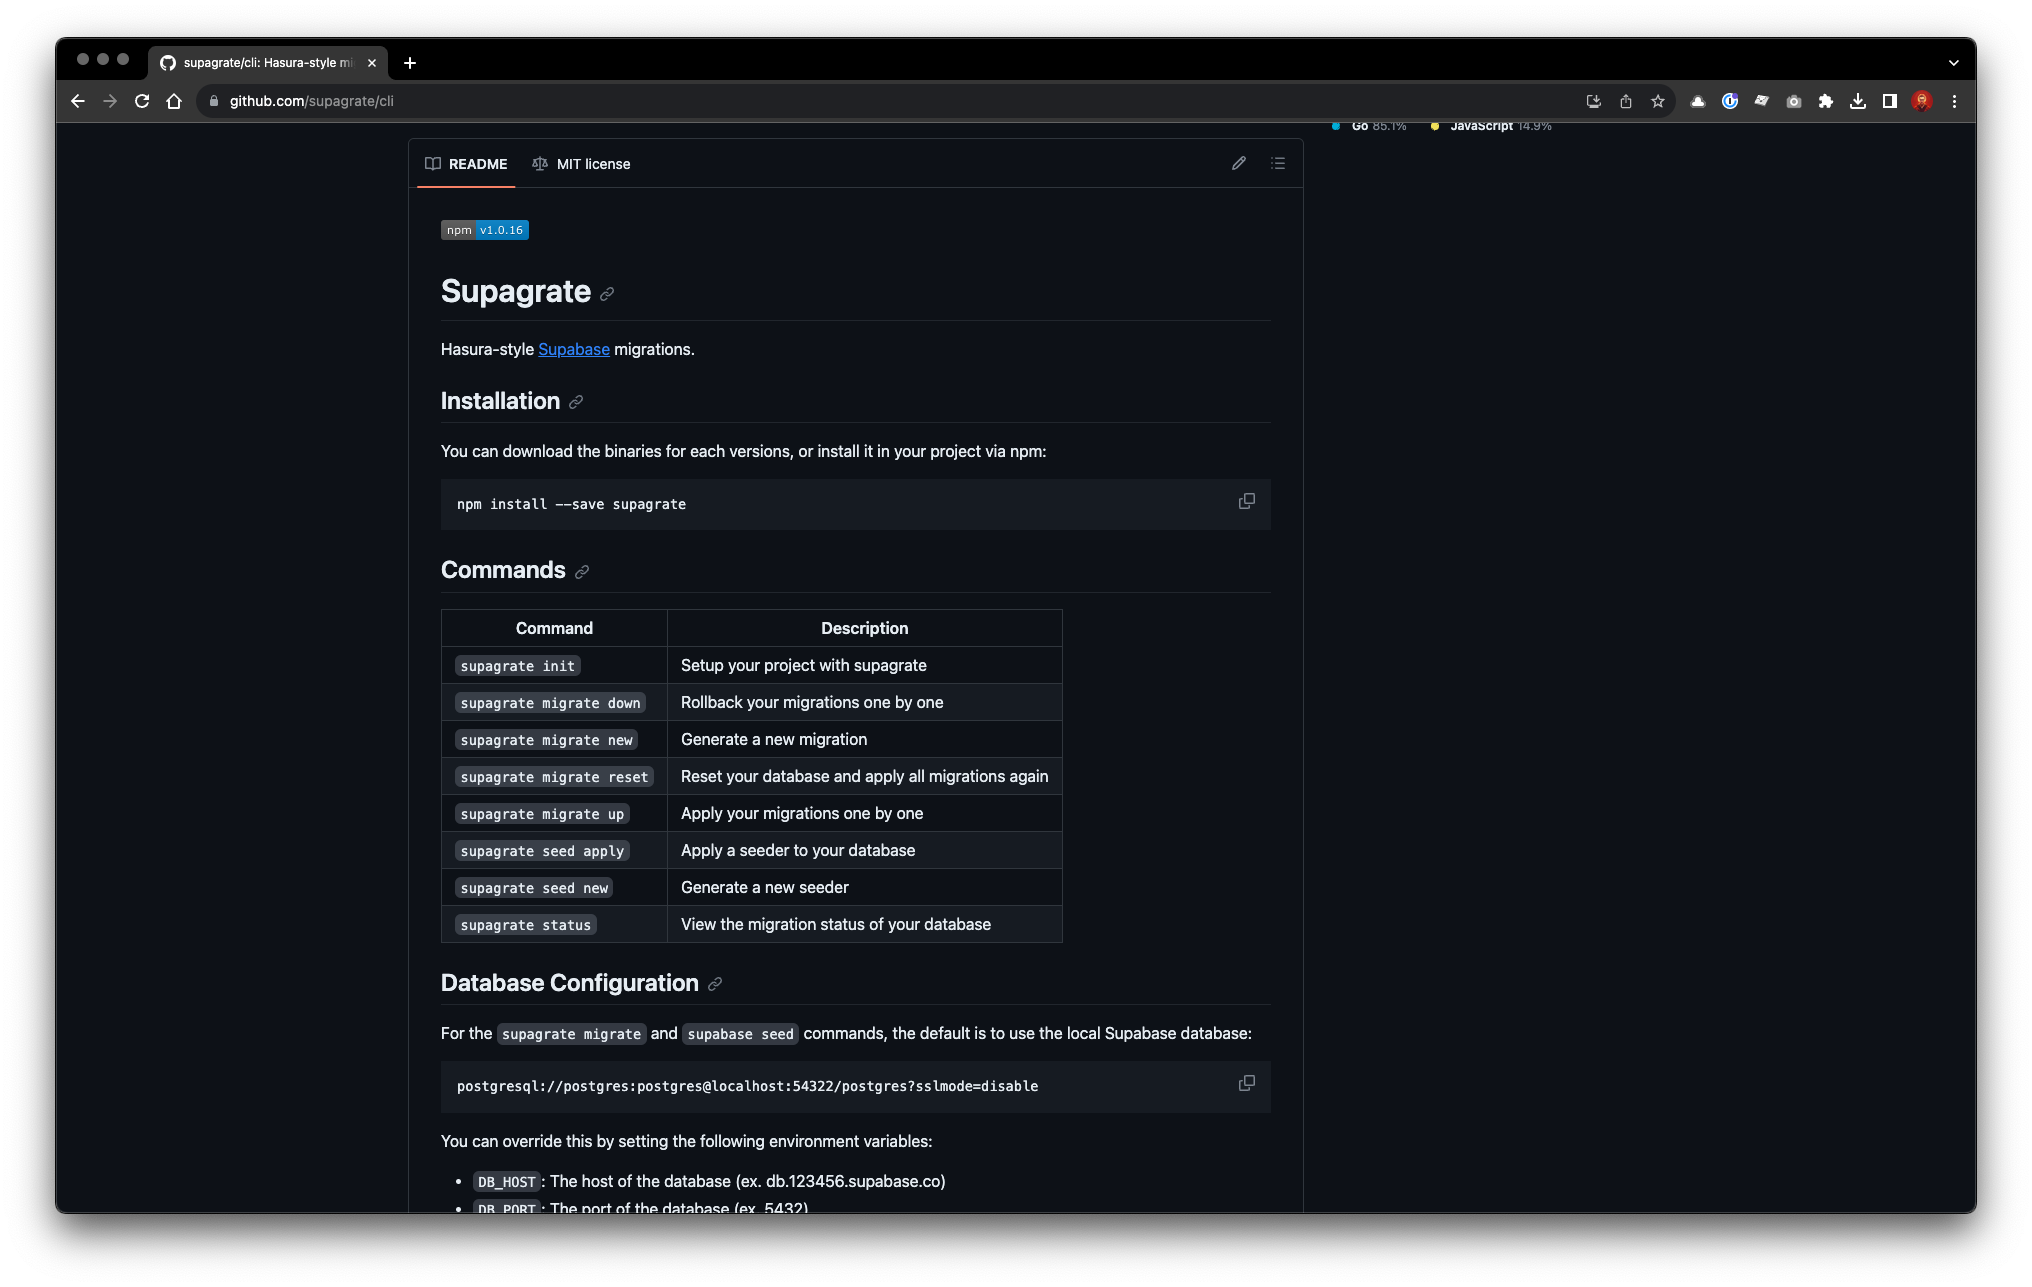Bookmark this page with the star icon
Viewport: 2032px width, 1287px height.
[1658, 101]
